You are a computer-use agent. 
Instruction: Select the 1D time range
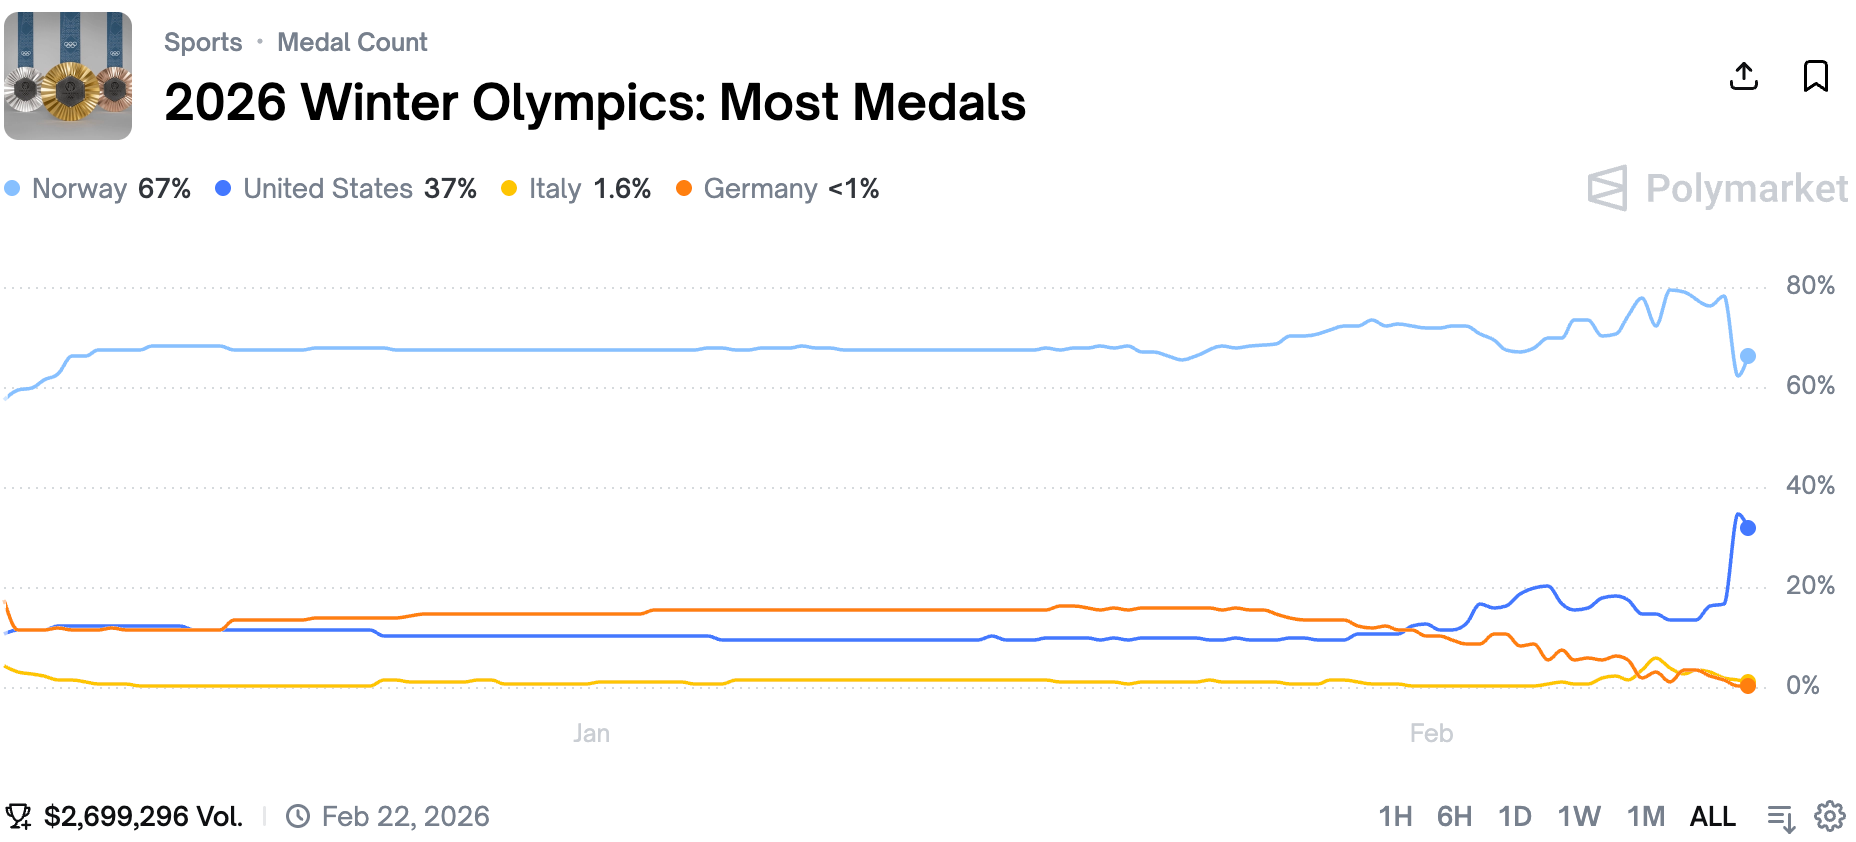[x=1514, y=817]
